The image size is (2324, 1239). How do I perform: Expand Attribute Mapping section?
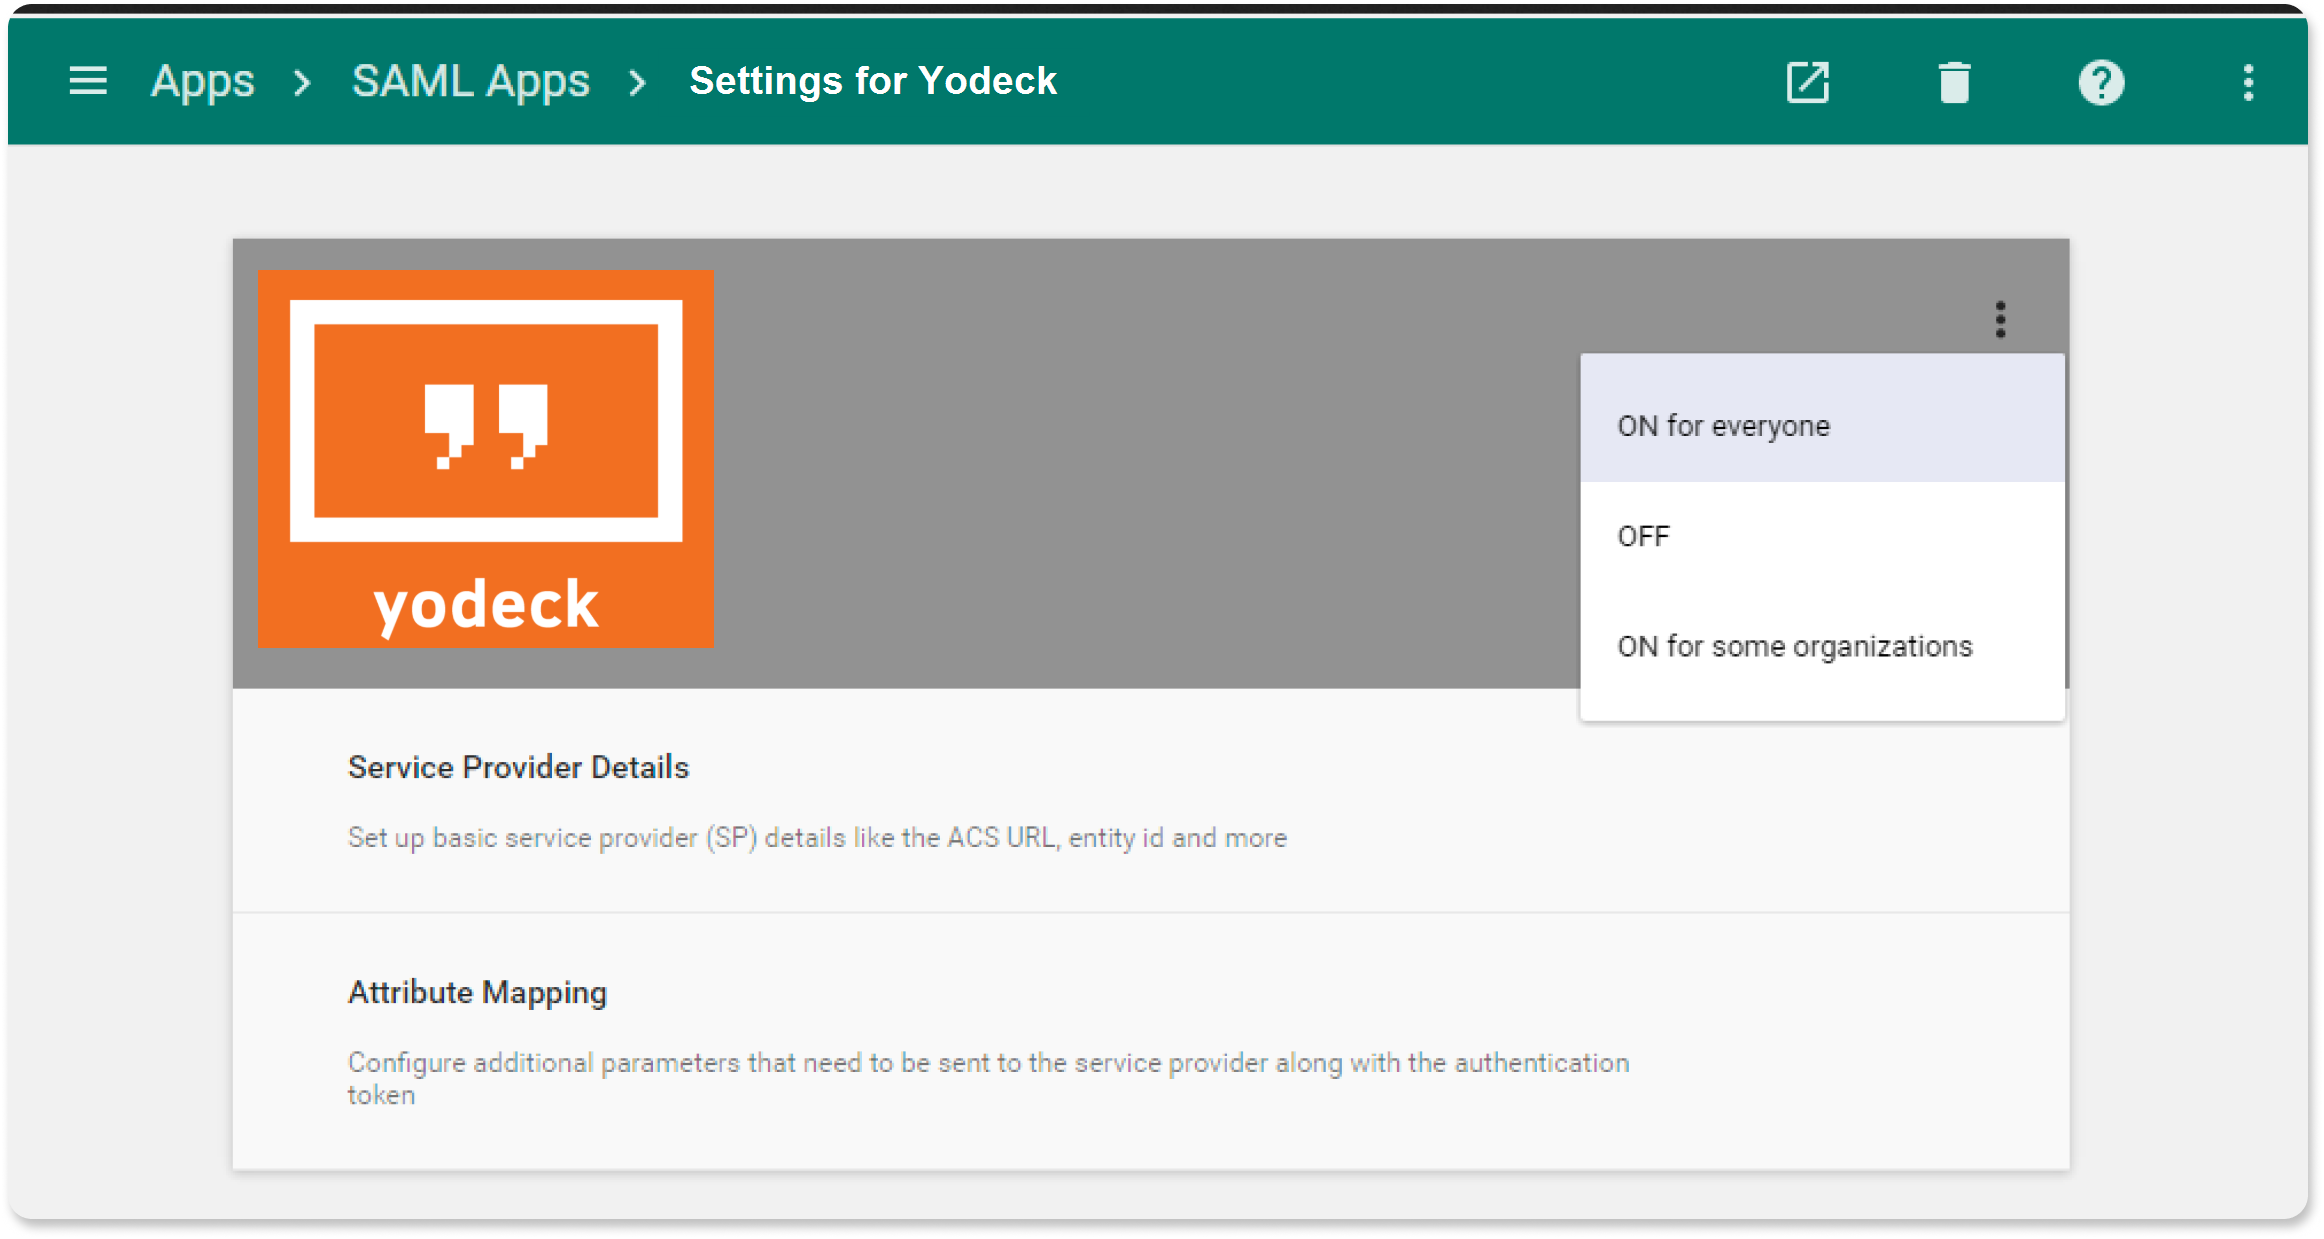(x=477, y=992)
